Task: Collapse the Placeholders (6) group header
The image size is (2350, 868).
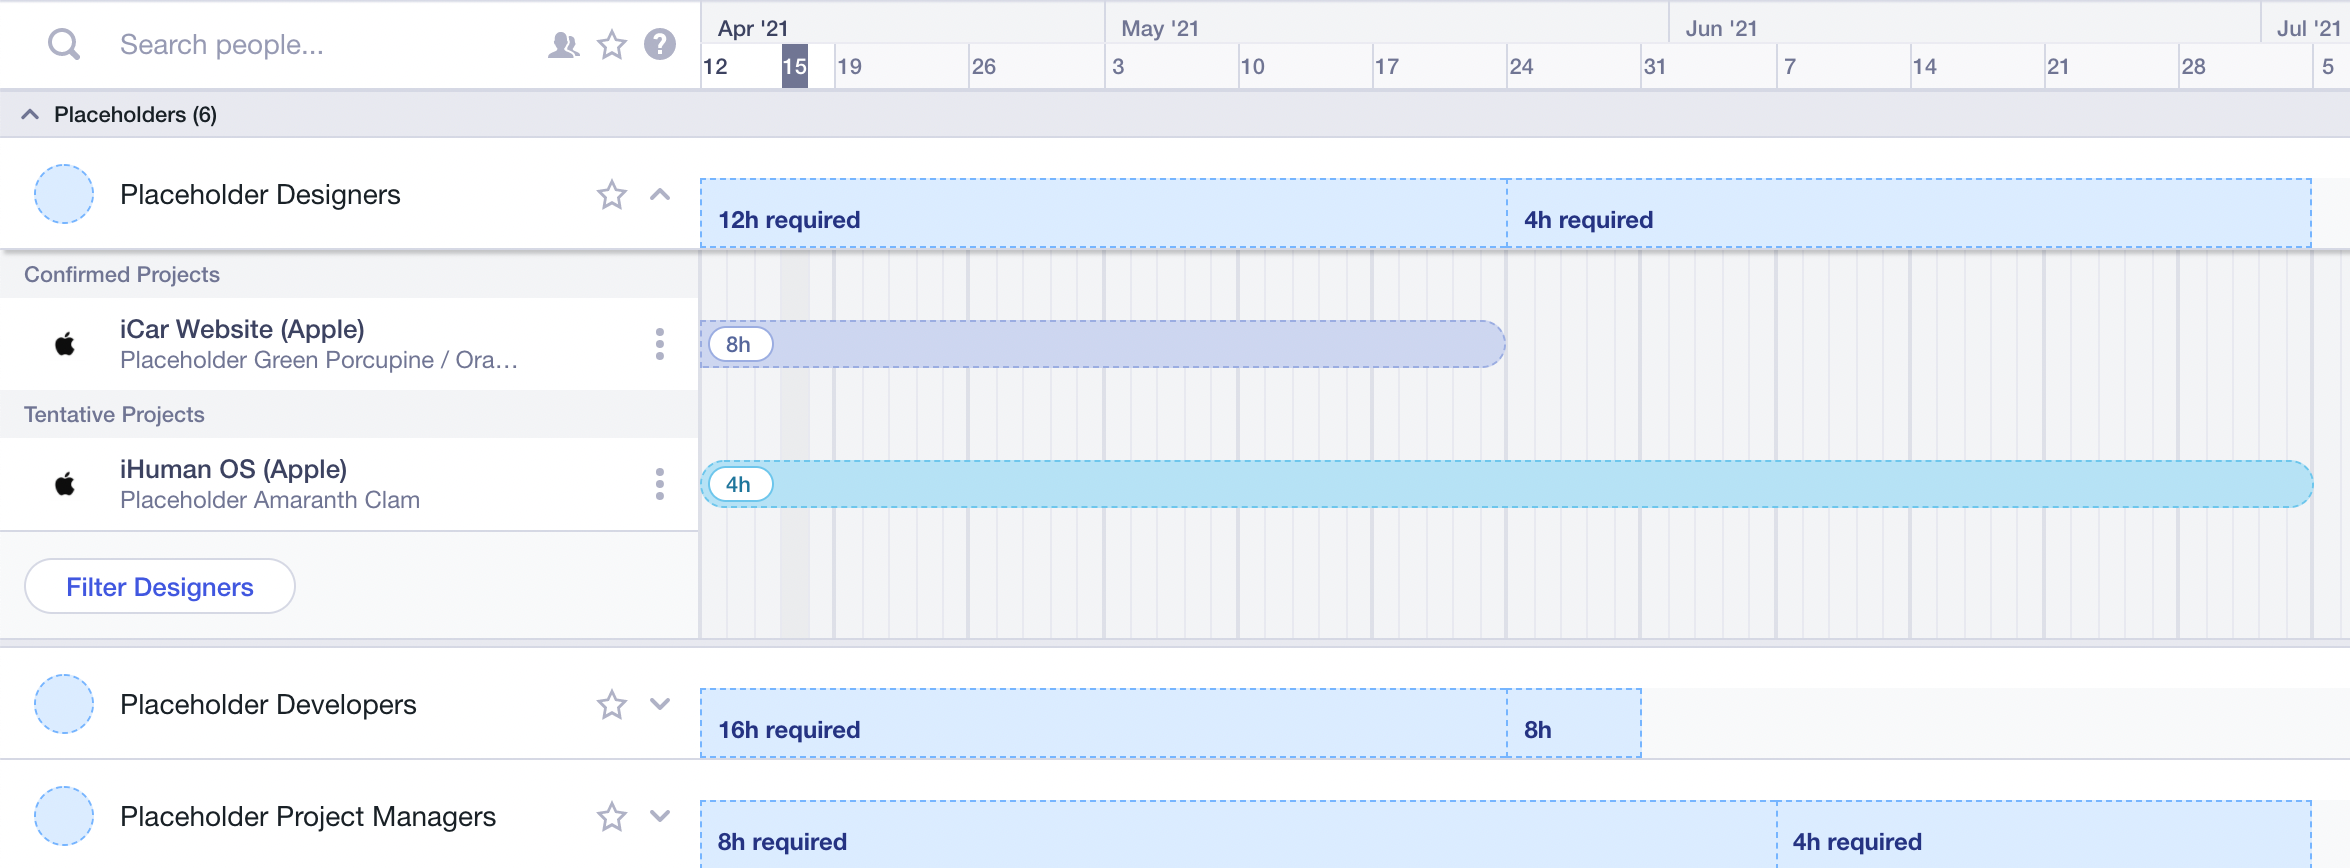Action: 29,114
